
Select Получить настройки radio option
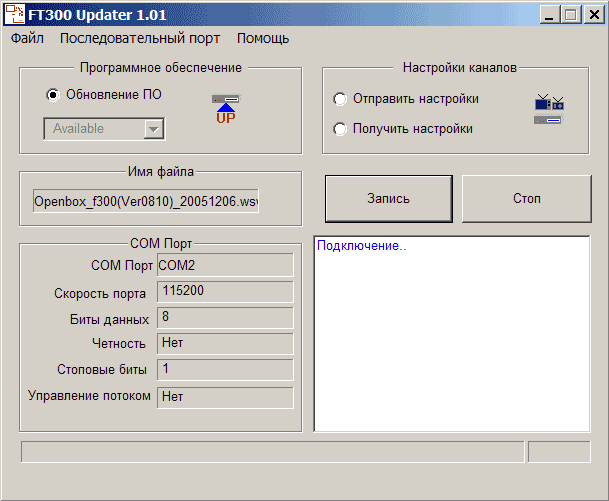pos(340,129)
